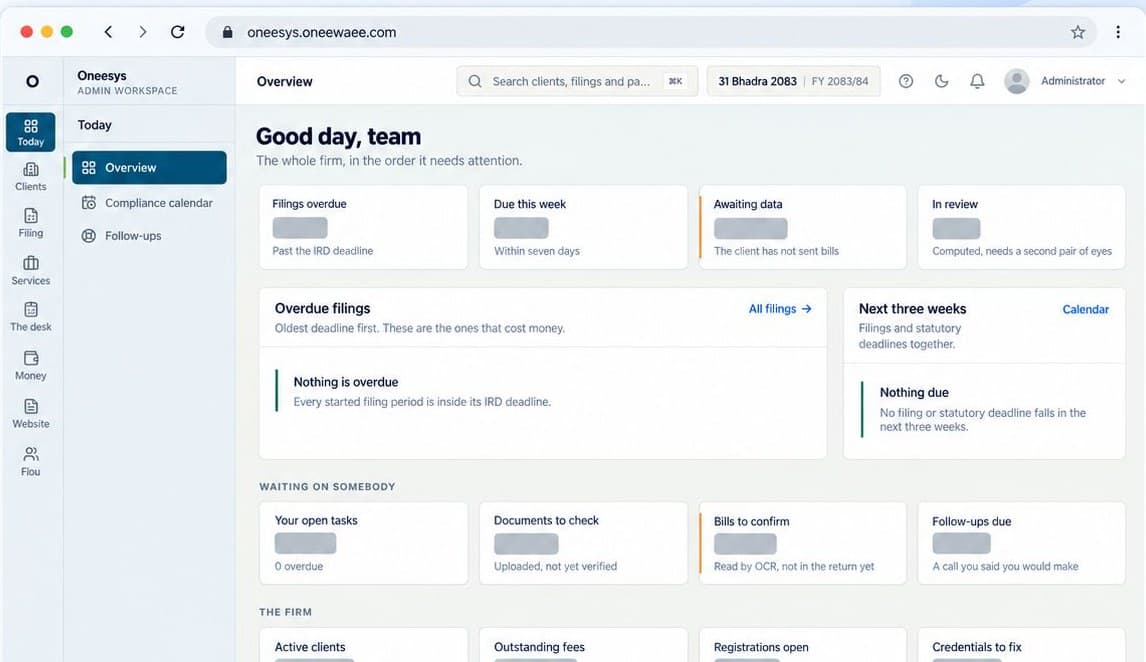
Task: Open the In review card
Action: pos(1022,227)
